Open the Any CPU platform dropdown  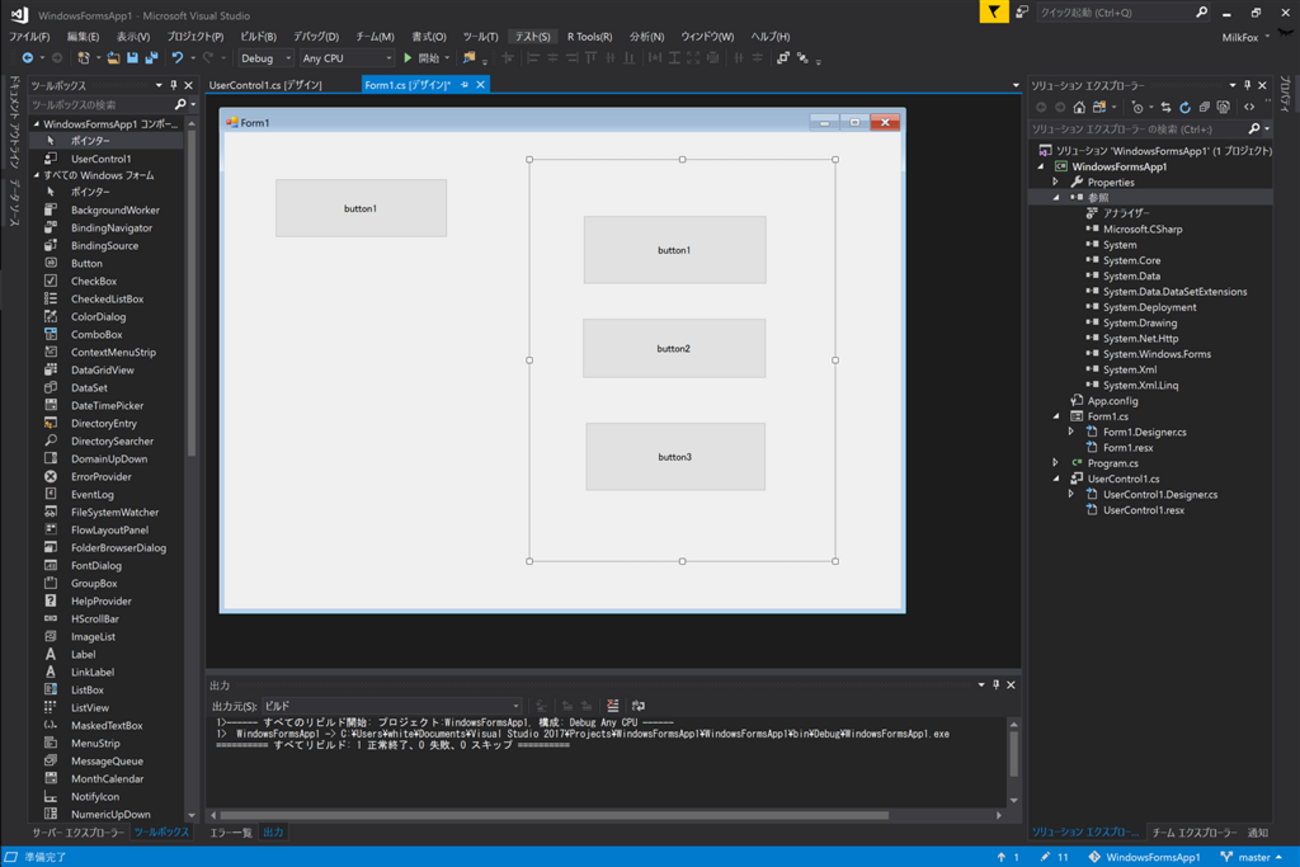coord(346,58)
